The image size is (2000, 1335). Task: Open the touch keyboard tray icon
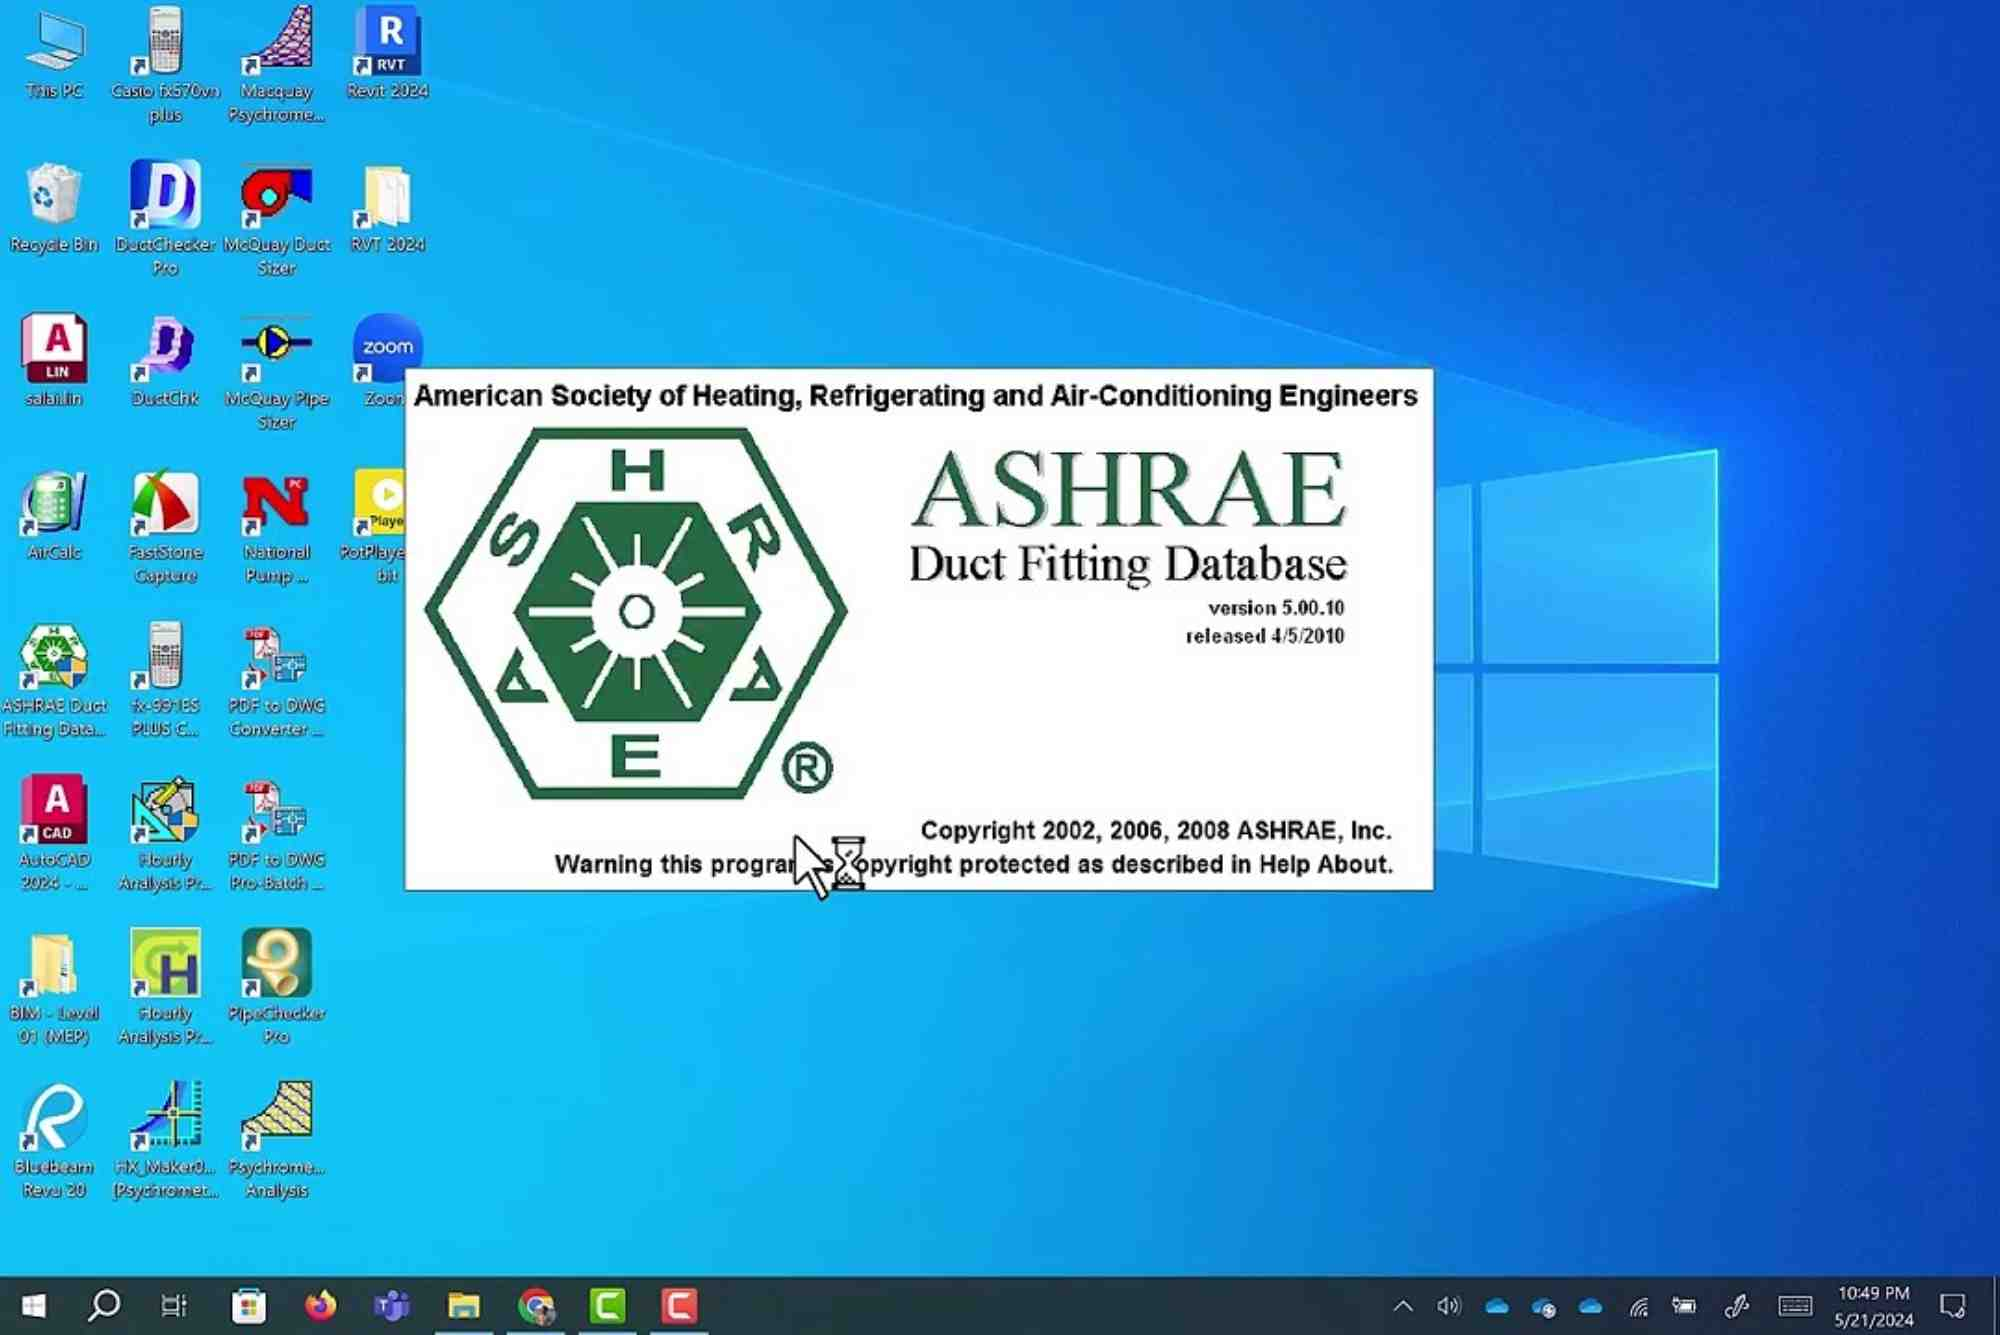point(1795,1306)
